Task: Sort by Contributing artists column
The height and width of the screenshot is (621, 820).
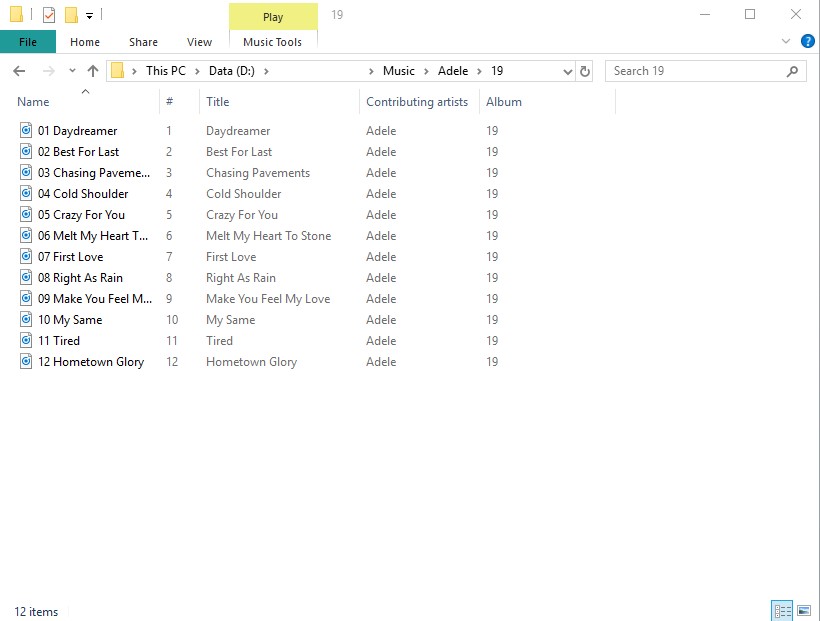Action: (x=417, y=102)
